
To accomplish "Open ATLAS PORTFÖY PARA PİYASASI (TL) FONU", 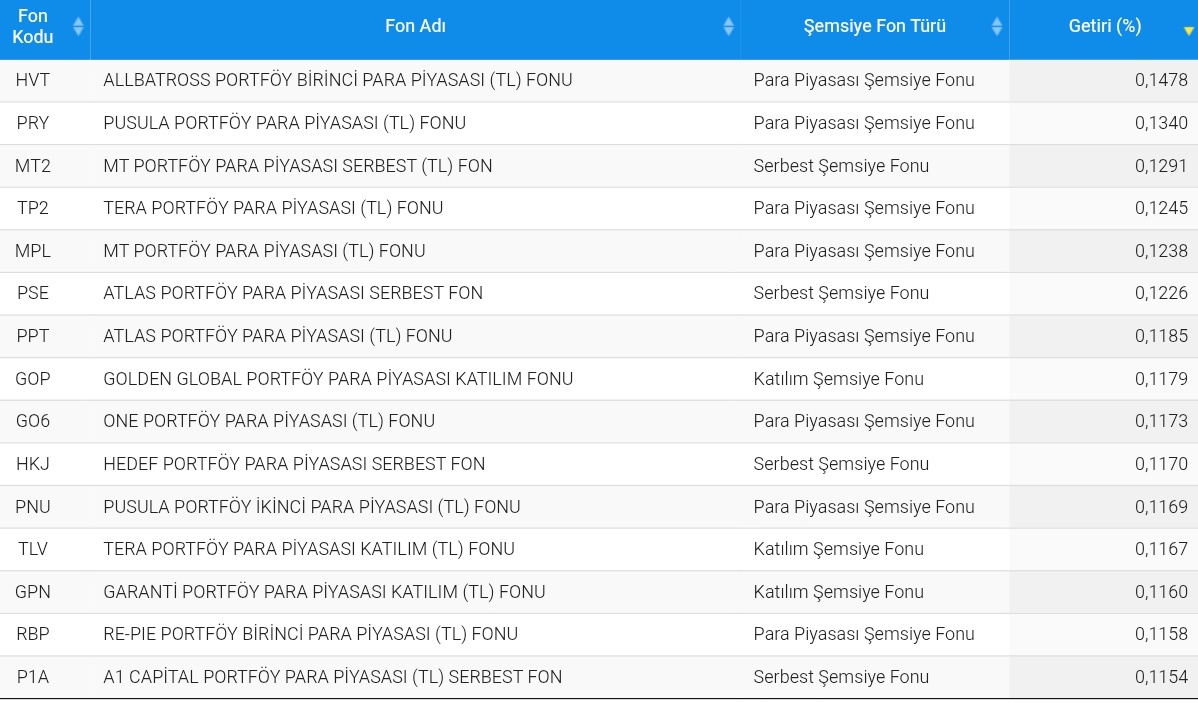I will (x=277, y=335).
